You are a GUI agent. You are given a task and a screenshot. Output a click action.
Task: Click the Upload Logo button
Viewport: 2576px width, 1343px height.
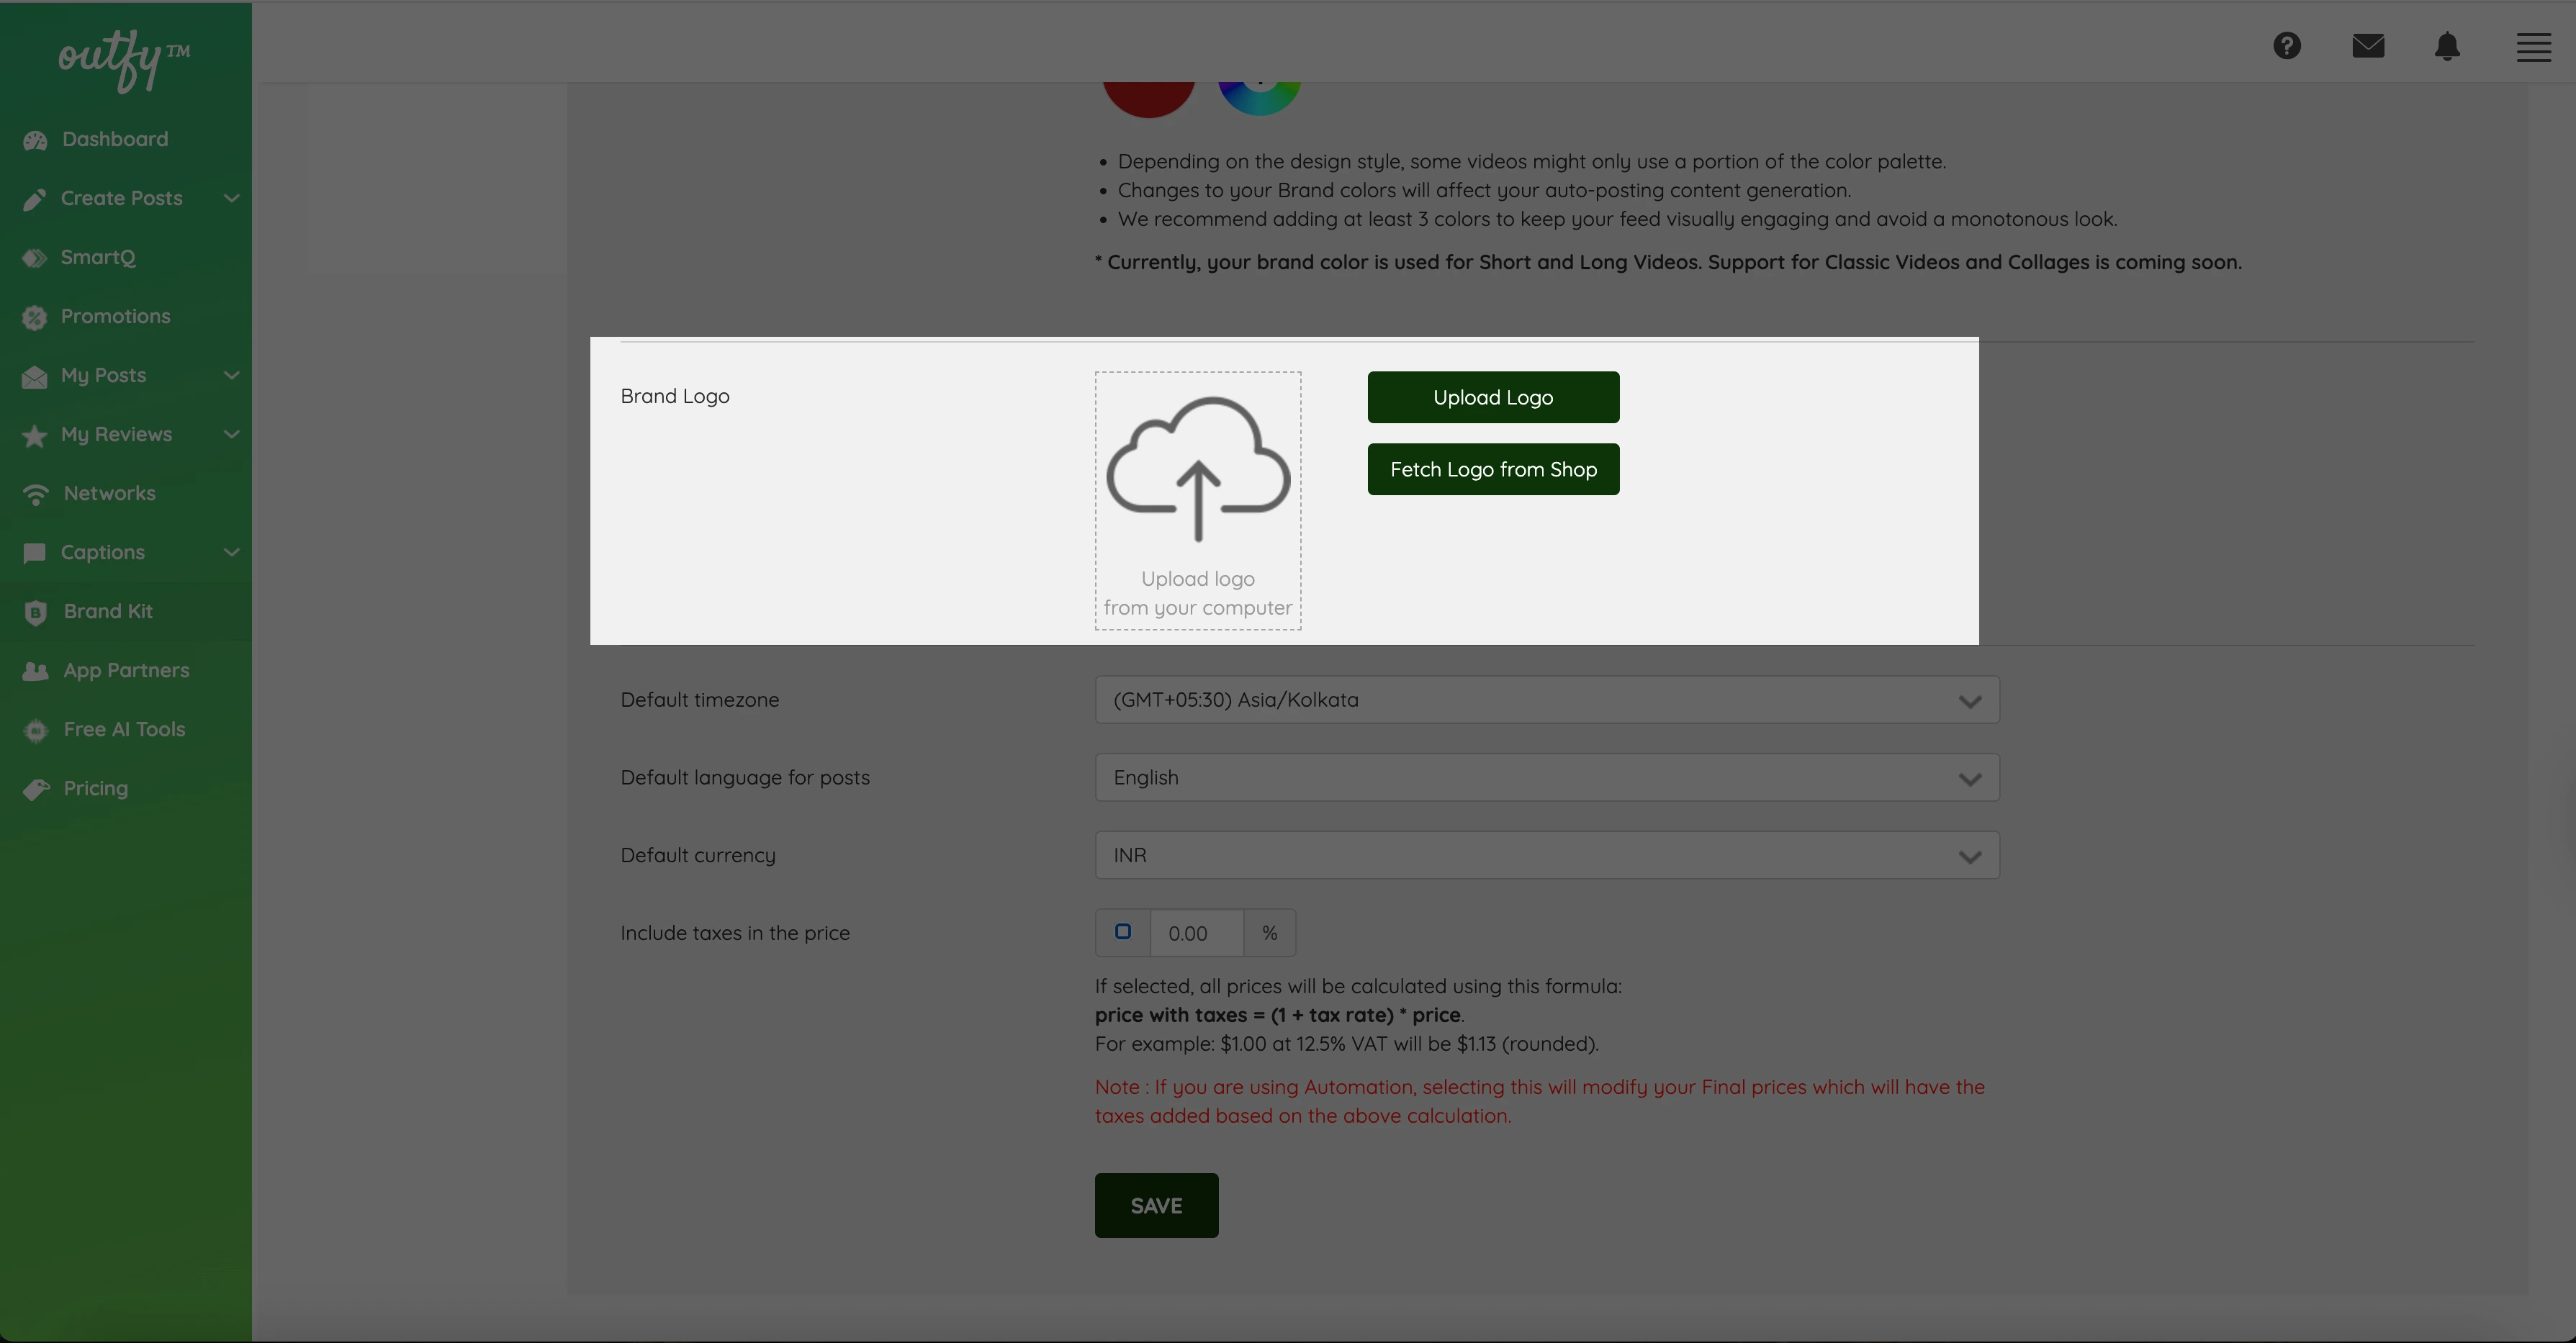pos(1492,398)
